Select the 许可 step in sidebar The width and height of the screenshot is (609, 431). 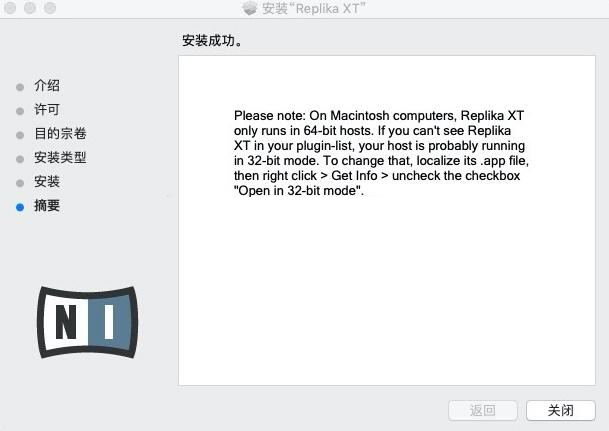pyautogui.click(x=47, y=109)
